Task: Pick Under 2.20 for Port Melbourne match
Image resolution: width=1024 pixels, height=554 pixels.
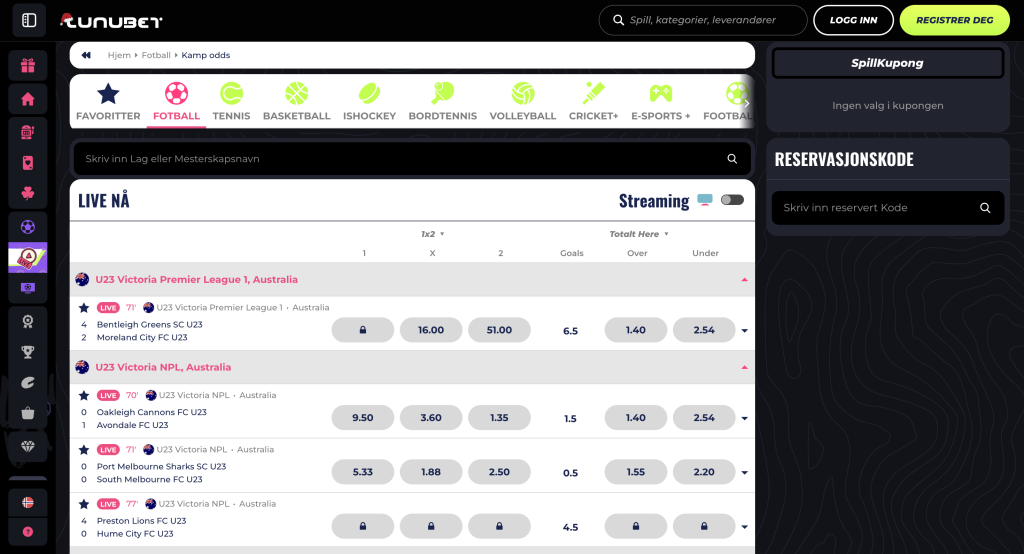Action: tap(704, 472)
